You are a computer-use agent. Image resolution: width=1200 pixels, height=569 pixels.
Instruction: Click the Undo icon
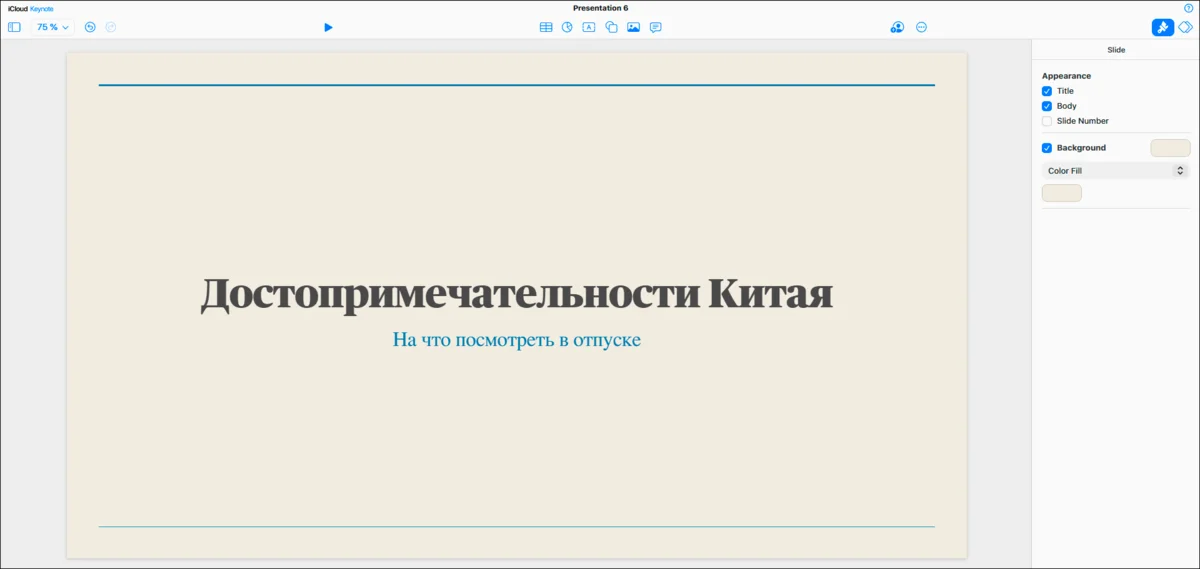tap(90, 27)
